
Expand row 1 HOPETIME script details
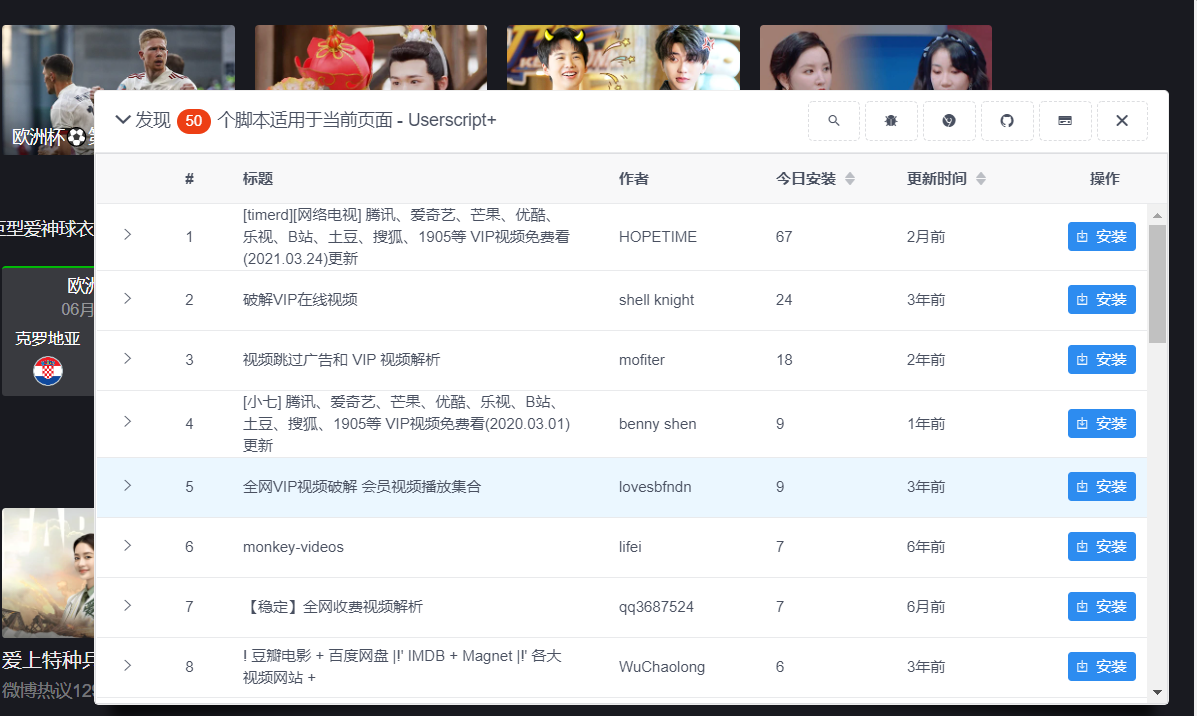[127, 234]
